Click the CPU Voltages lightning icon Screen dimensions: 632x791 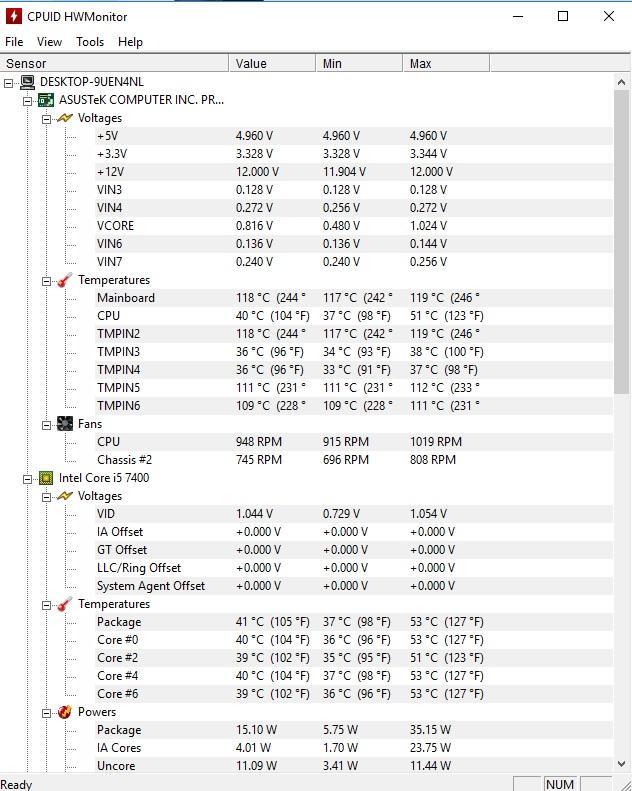click(x=65, y=496)
